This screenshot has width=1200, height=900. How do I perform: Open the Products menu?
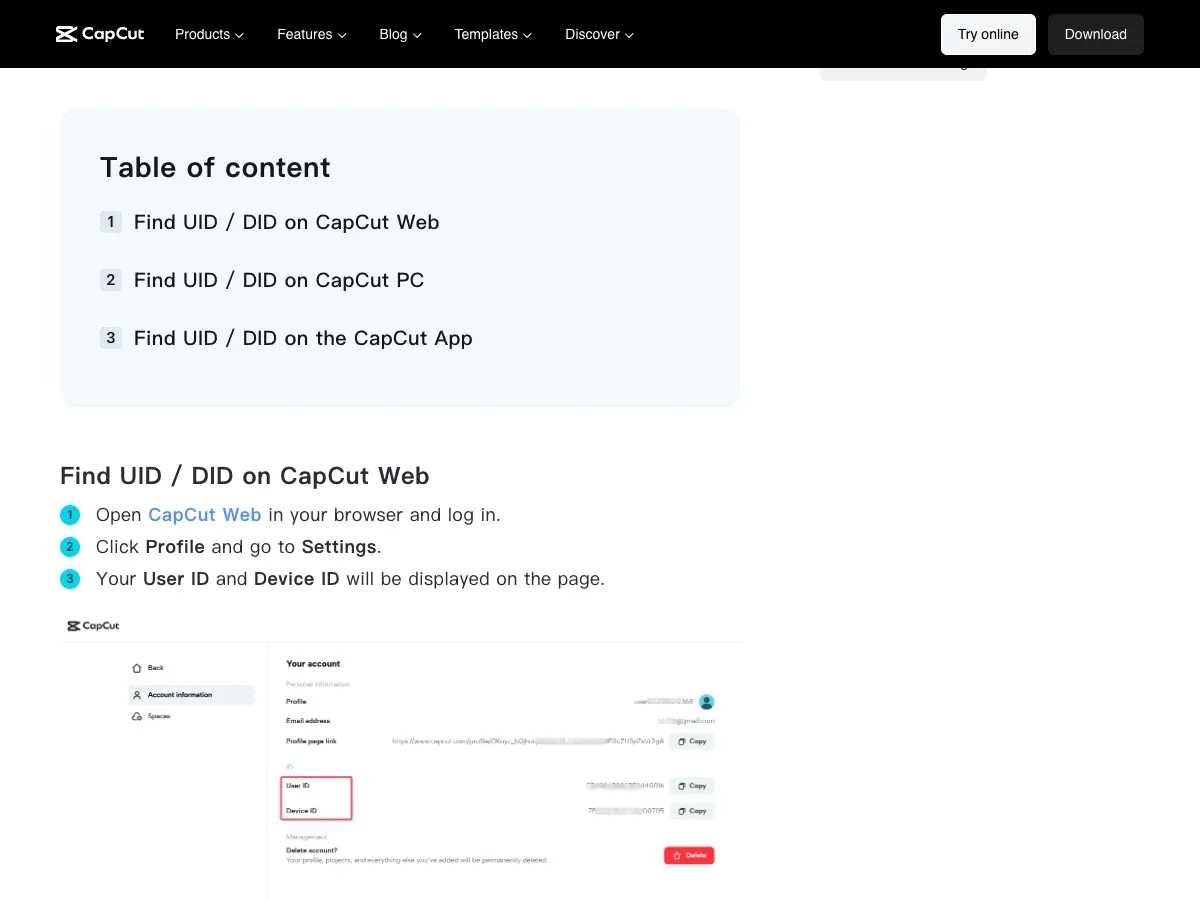209,34
